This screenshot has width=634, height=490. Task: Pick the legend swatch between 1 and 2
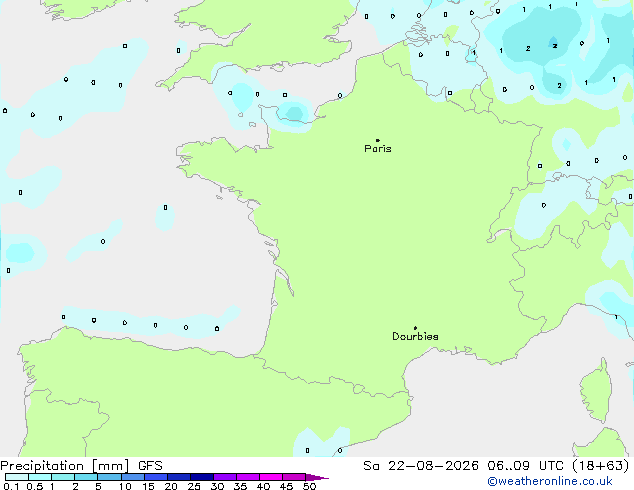[63, 477]
